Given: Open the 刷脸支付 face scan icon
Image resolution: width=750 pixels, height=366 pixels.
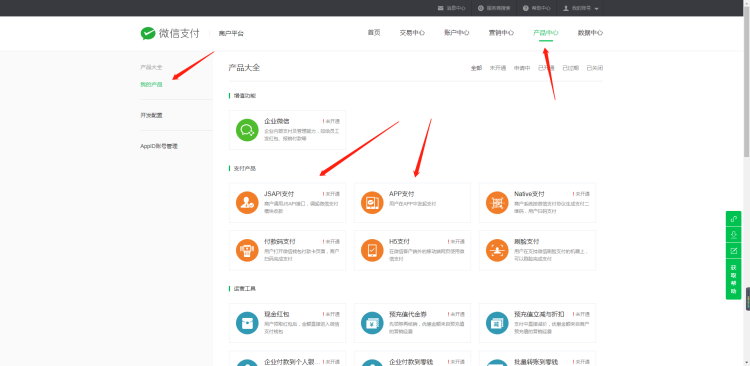Looking at the screenshot, I should click(497, 250).
